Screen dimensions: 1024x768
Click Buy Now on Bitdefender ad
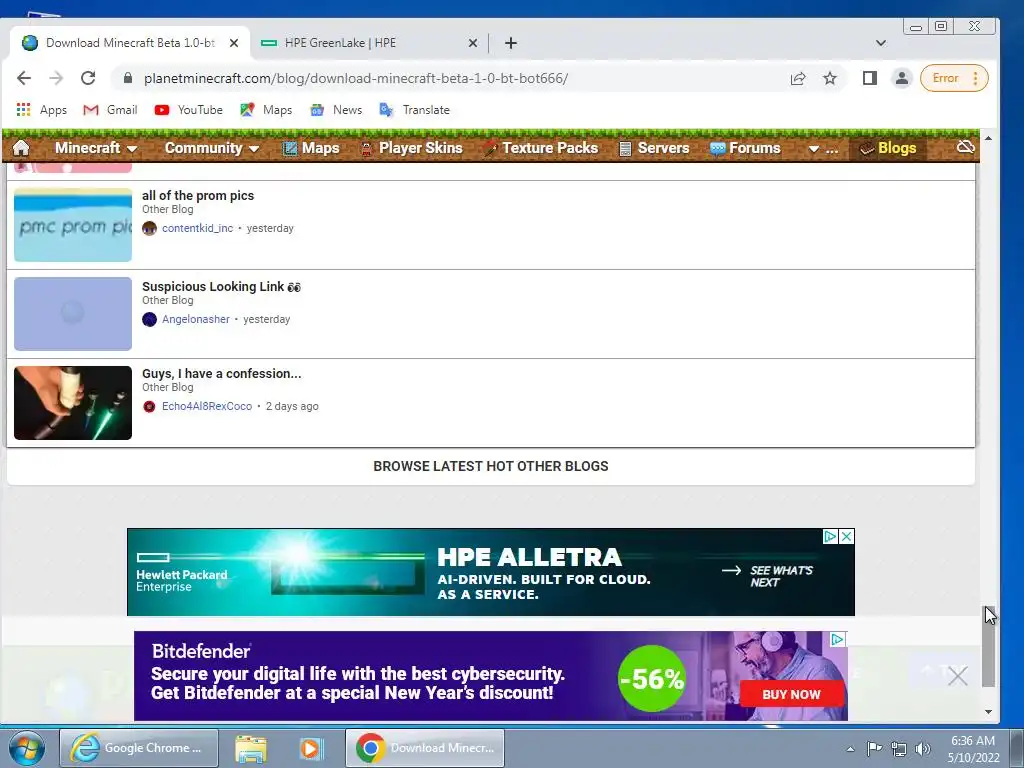[792, 694]
